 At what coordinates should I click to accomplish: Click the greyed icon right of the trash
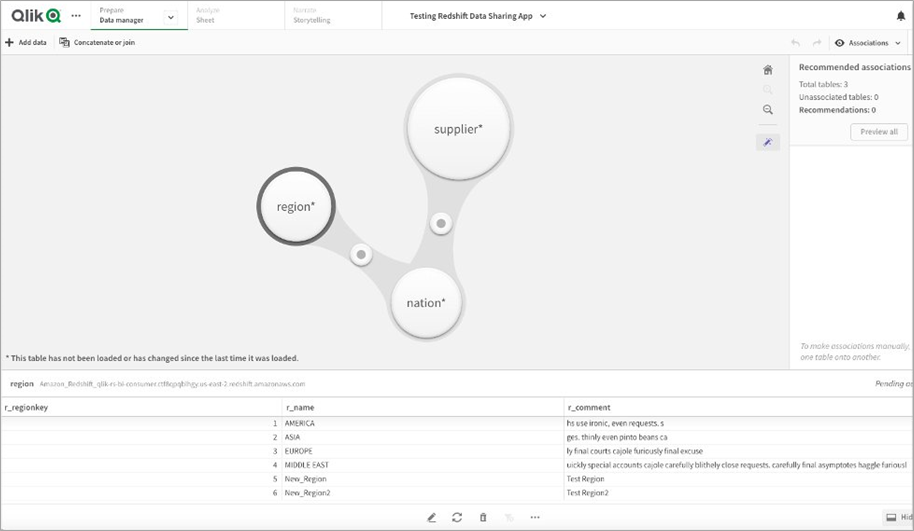509,517
